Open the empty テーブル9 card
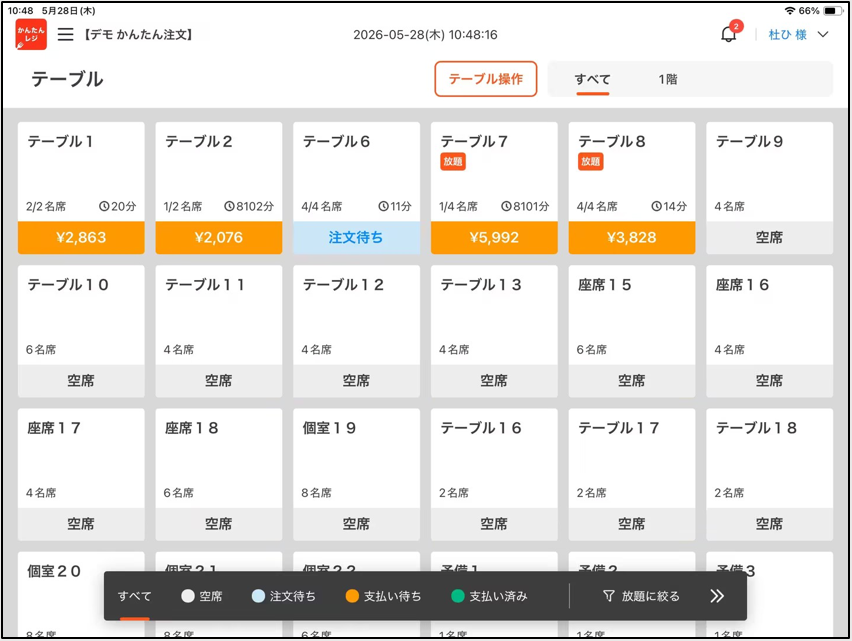 [769, 188]
